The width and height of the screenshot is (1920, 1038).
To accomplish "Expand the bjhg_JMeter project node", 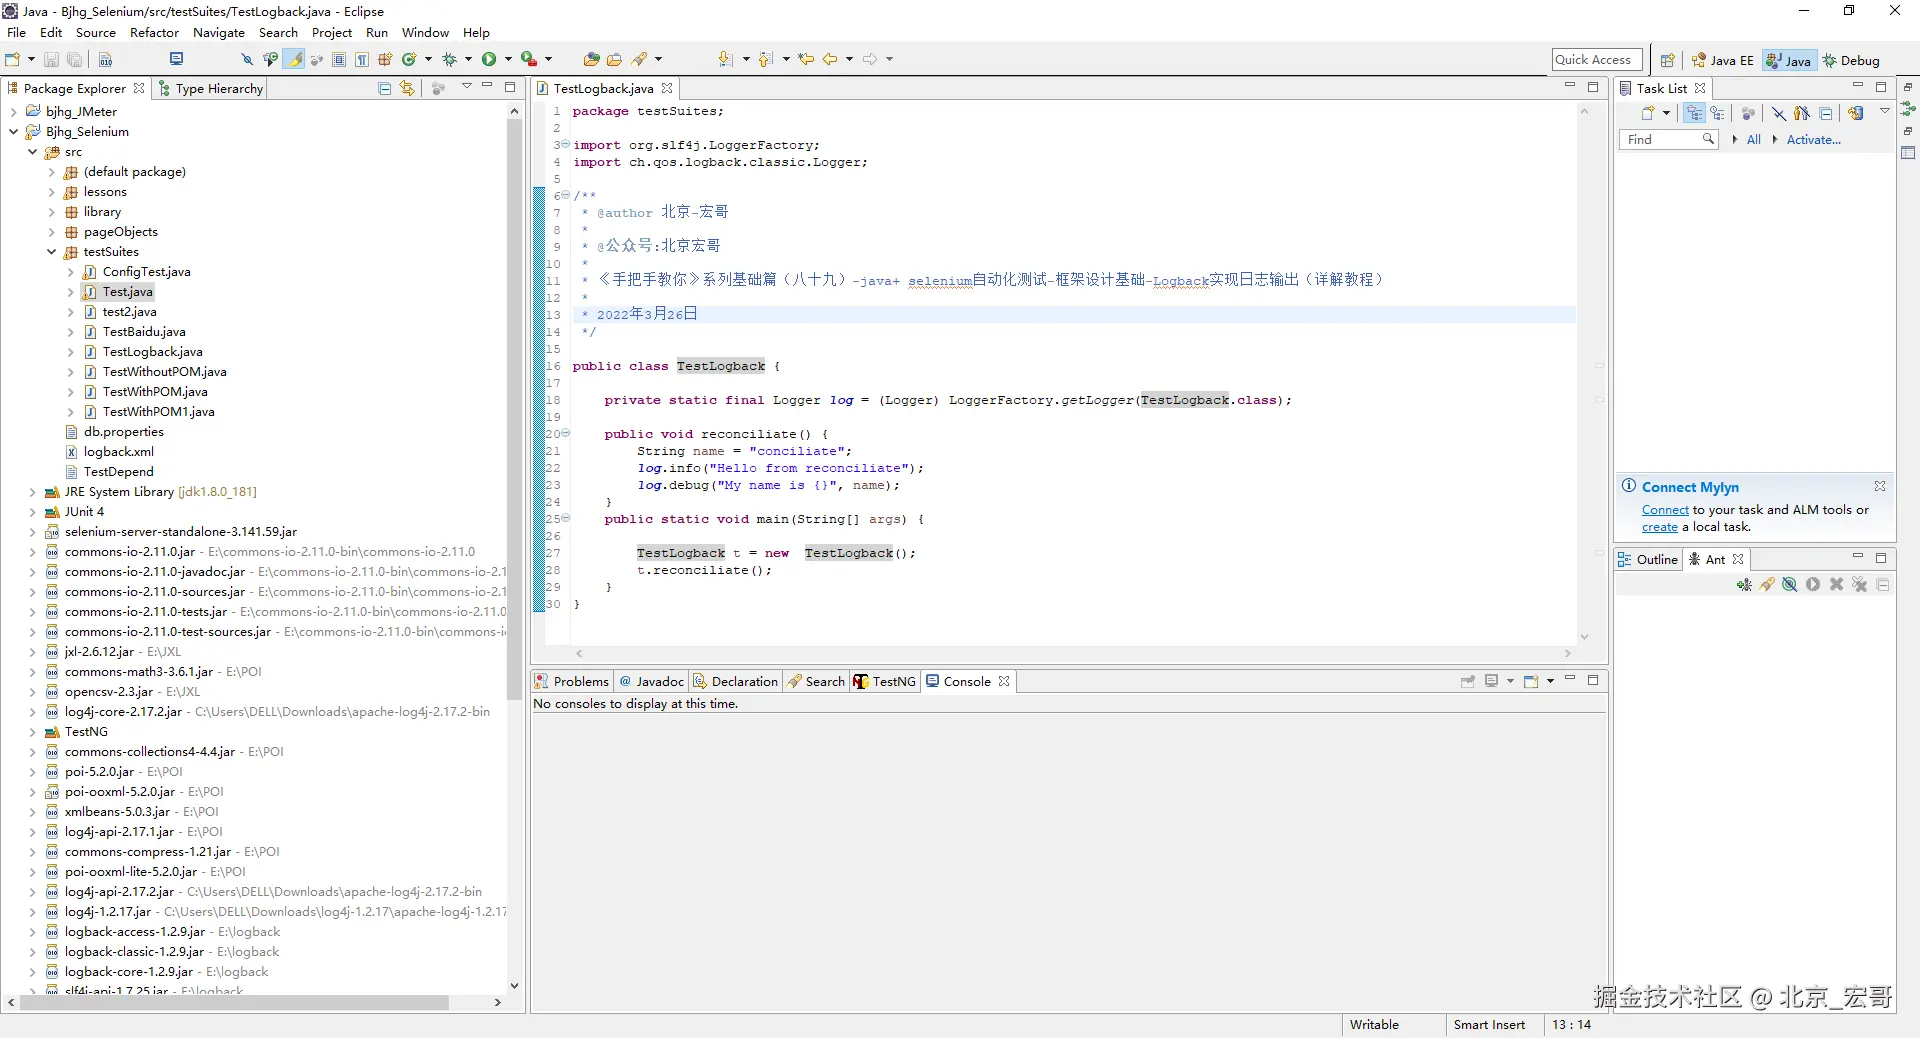I will pos(14,112).
